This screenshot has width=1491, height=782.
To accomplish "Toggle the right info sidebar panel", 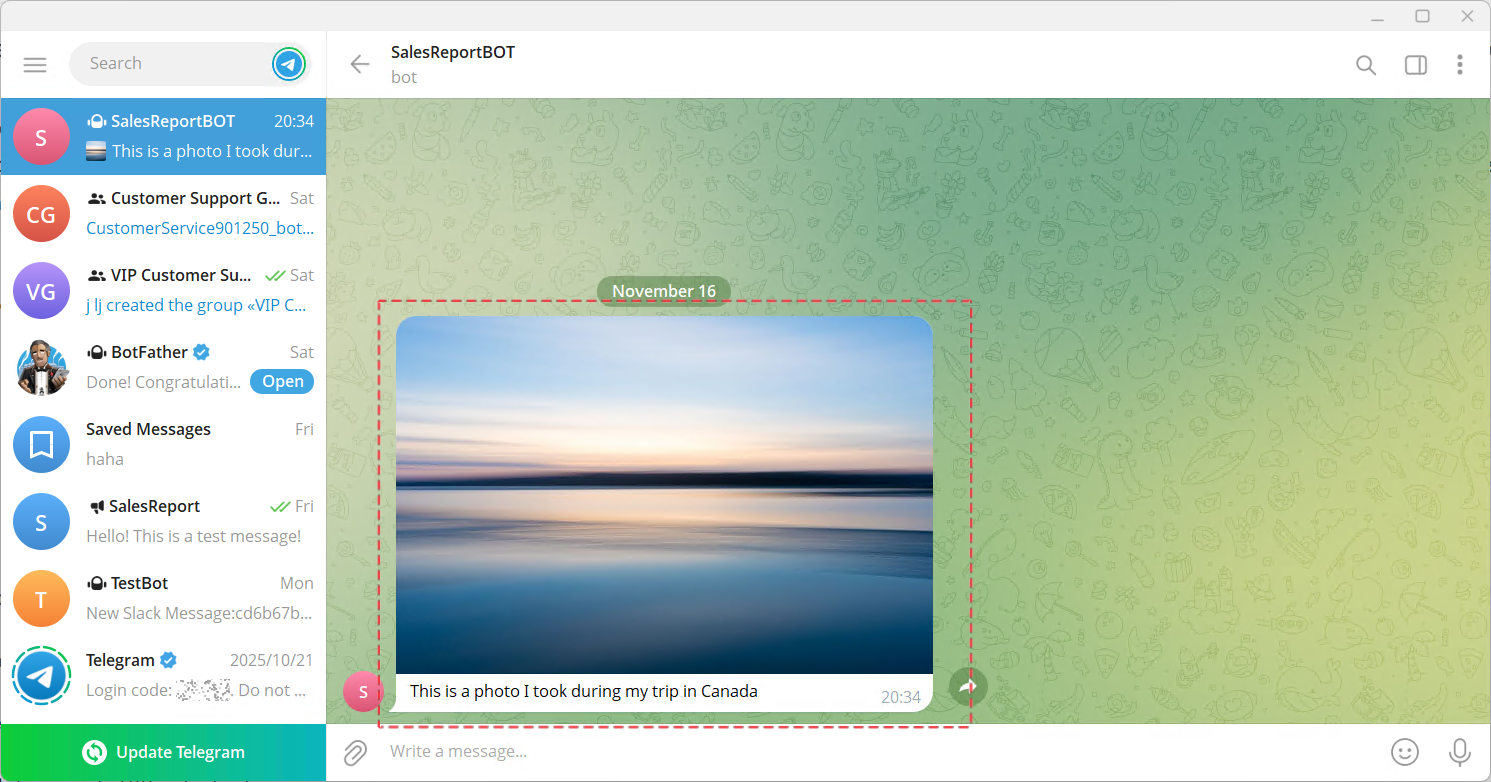I will coord(1415,65).
